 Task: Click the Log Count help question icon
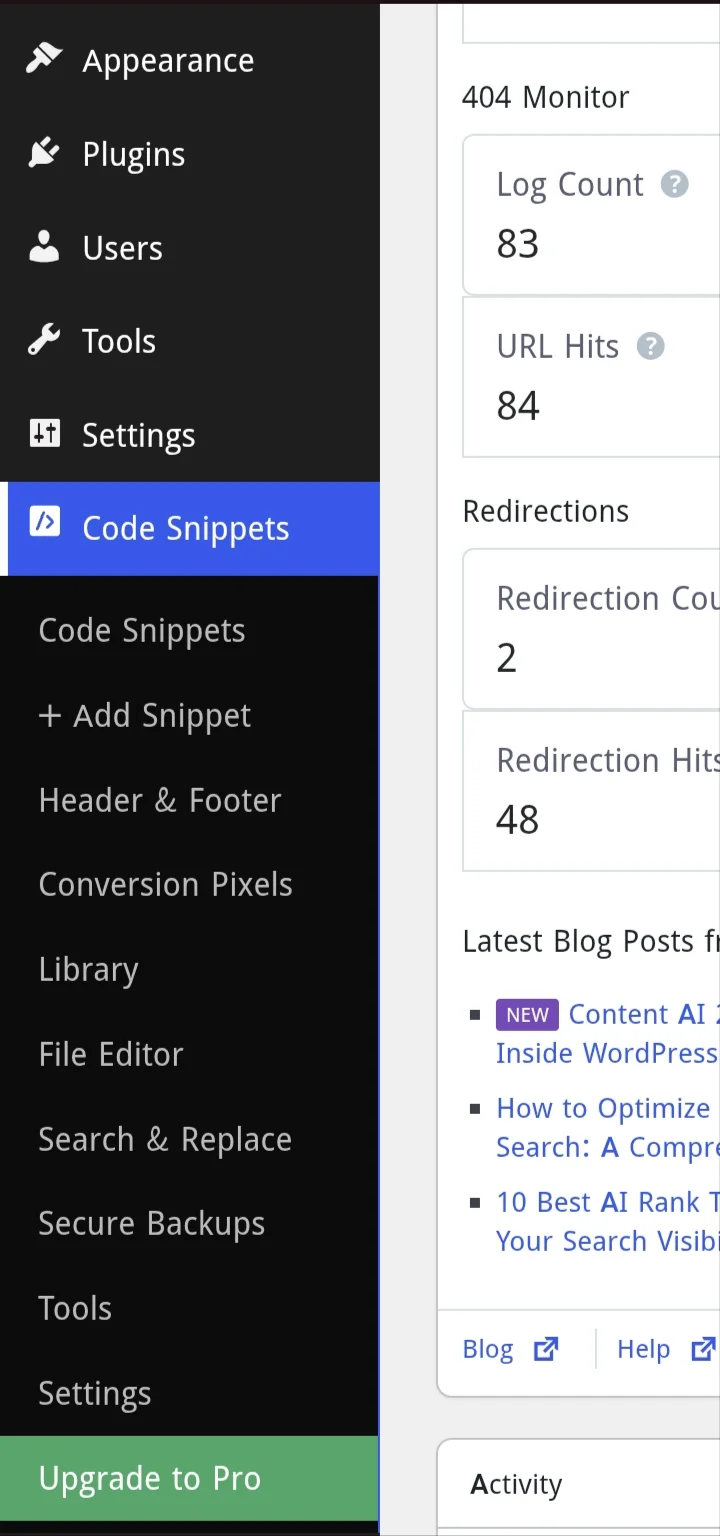[x=675, y=184]
